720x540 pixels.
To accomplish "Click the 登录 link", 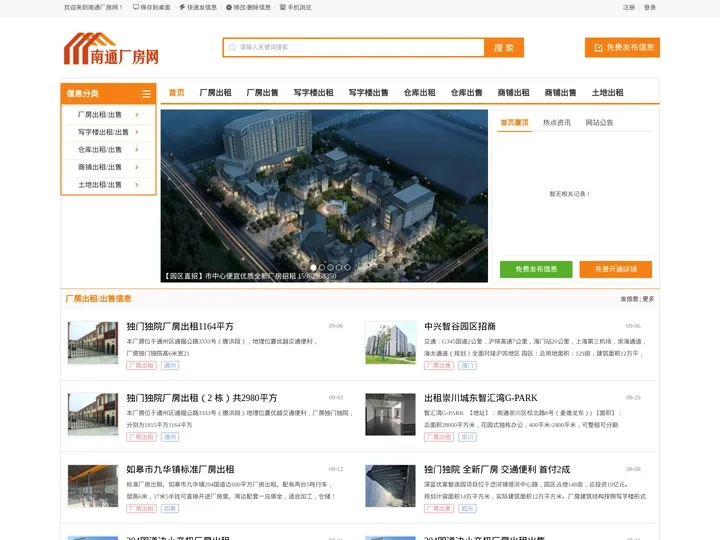I will coord(650,7).
